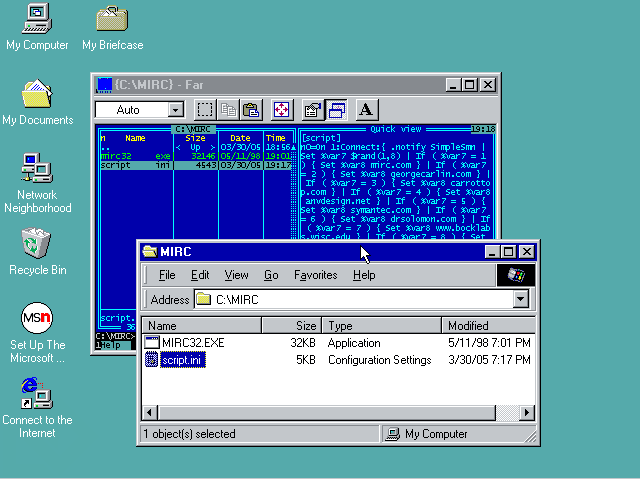This screenshot has height=480, width=640.
Task: Open the Favorites menu in MIRC window
Action: [316, 275]
